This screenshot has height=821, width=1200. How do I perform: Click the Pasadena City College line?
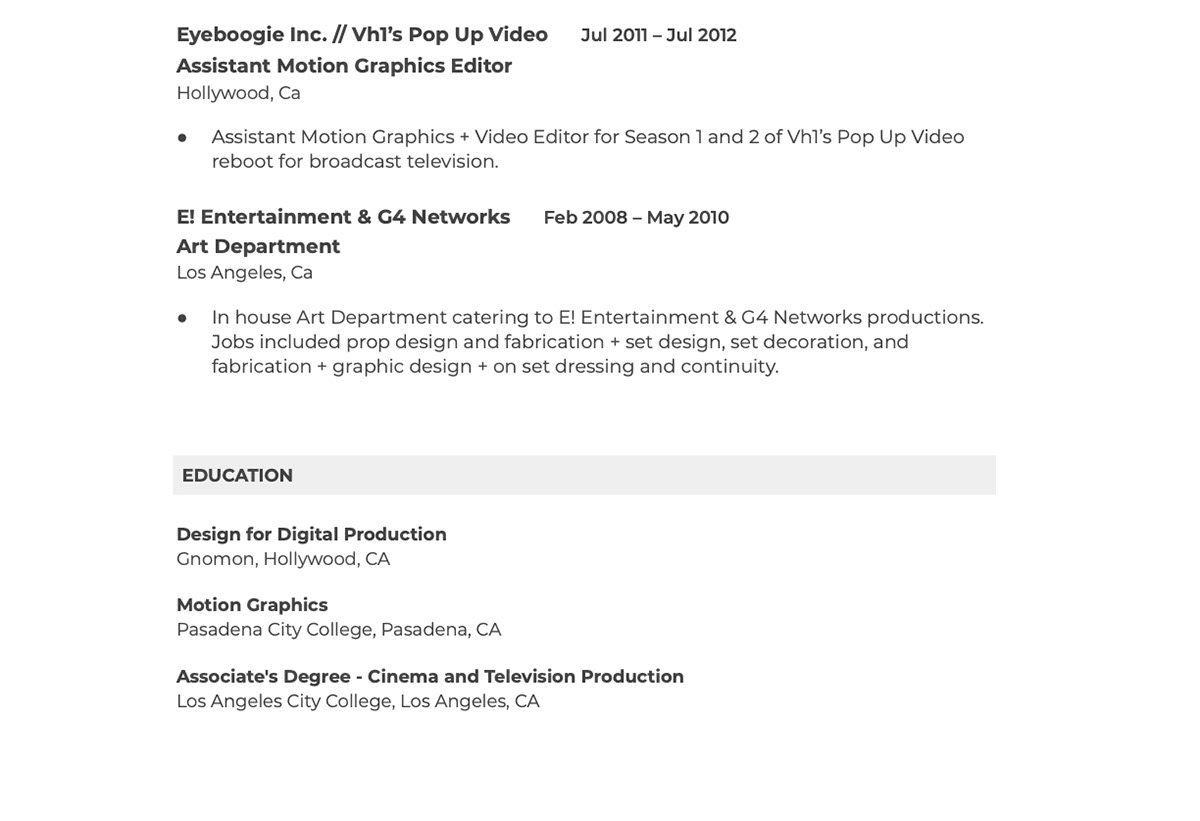pyautogui.click(x=338, y=630)
